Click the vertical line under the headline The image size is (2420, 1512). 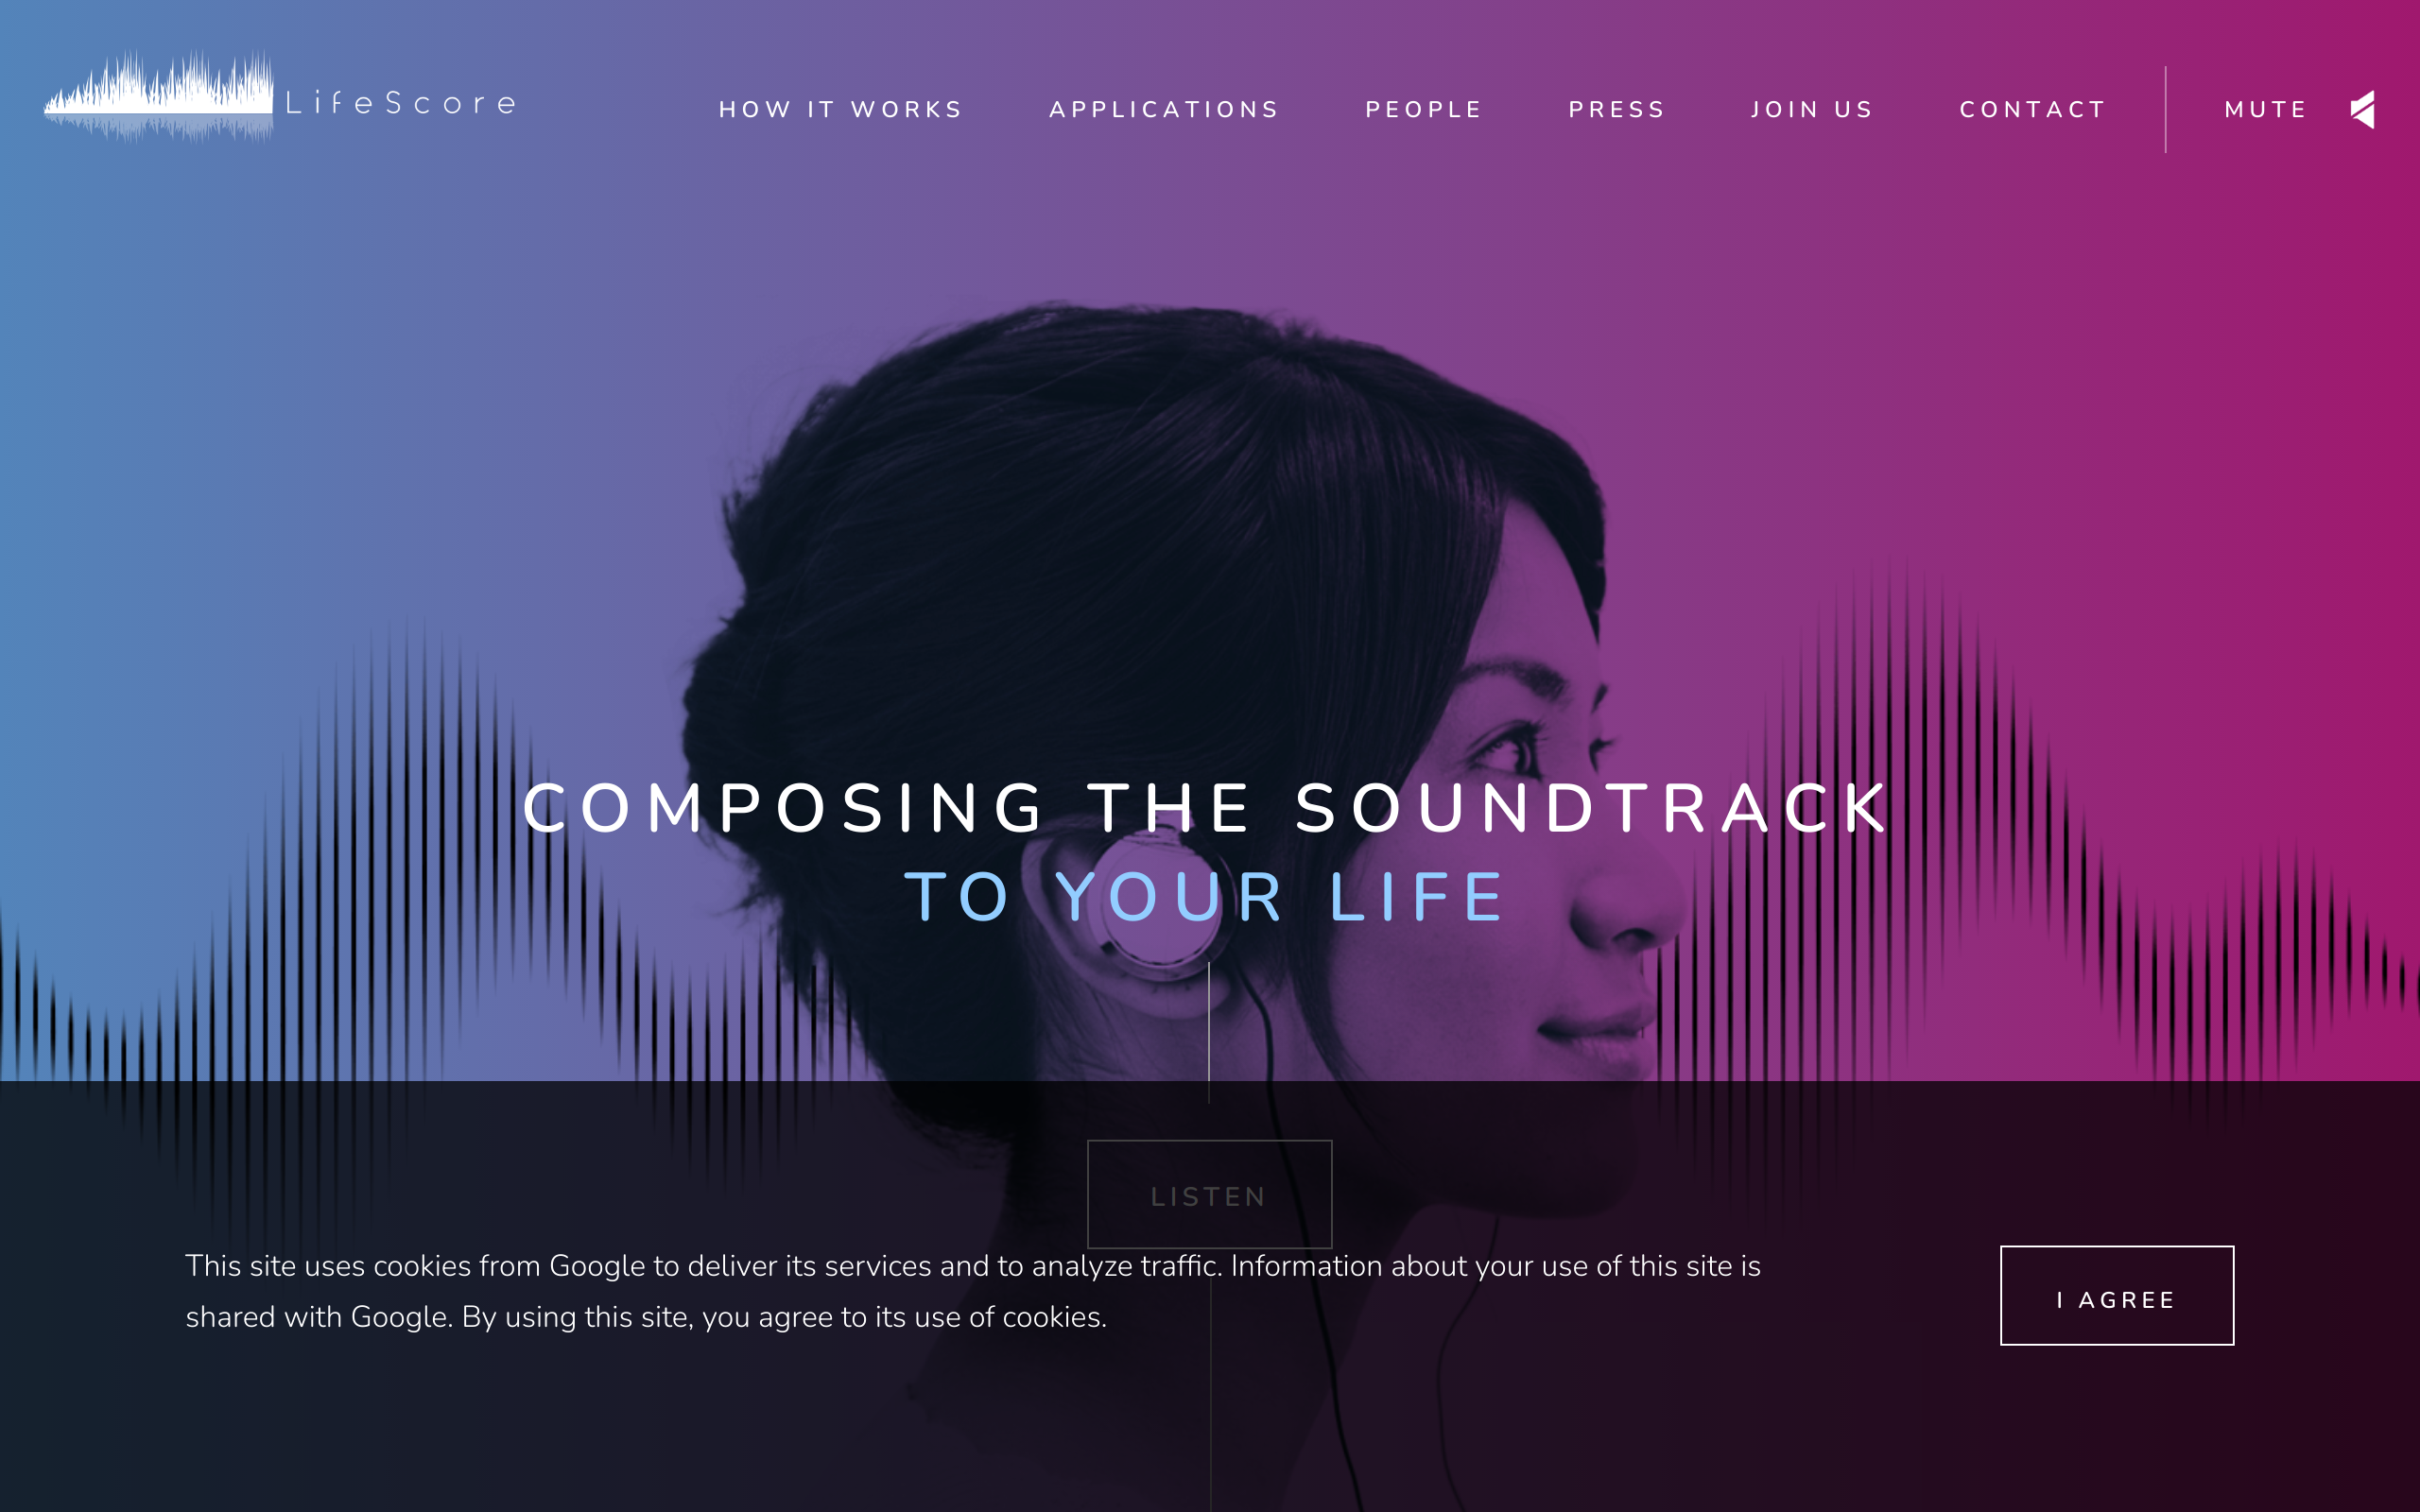pos(1209,1033)
